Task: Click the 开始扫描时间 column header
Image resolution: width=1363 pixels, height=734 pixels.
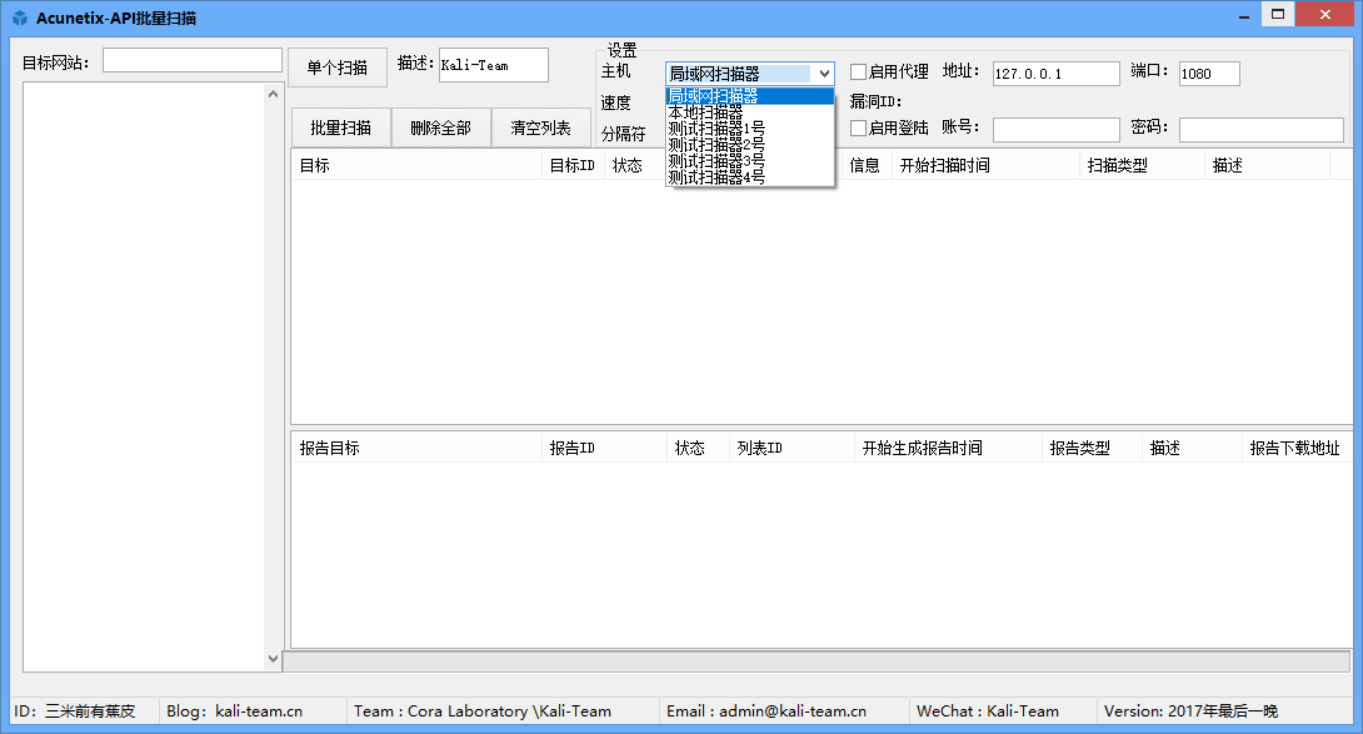Action: (986, 165)
